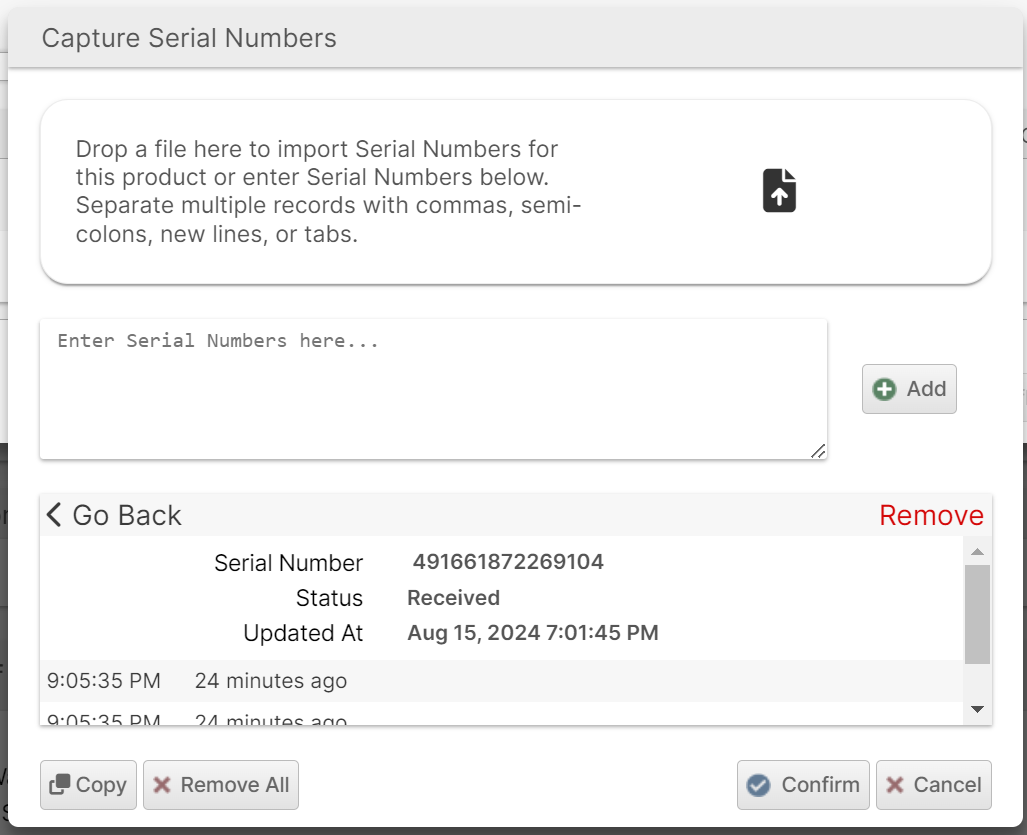
Task: Cancel the Capture Serial Numbers dialog
Action: tap(934, 785)
